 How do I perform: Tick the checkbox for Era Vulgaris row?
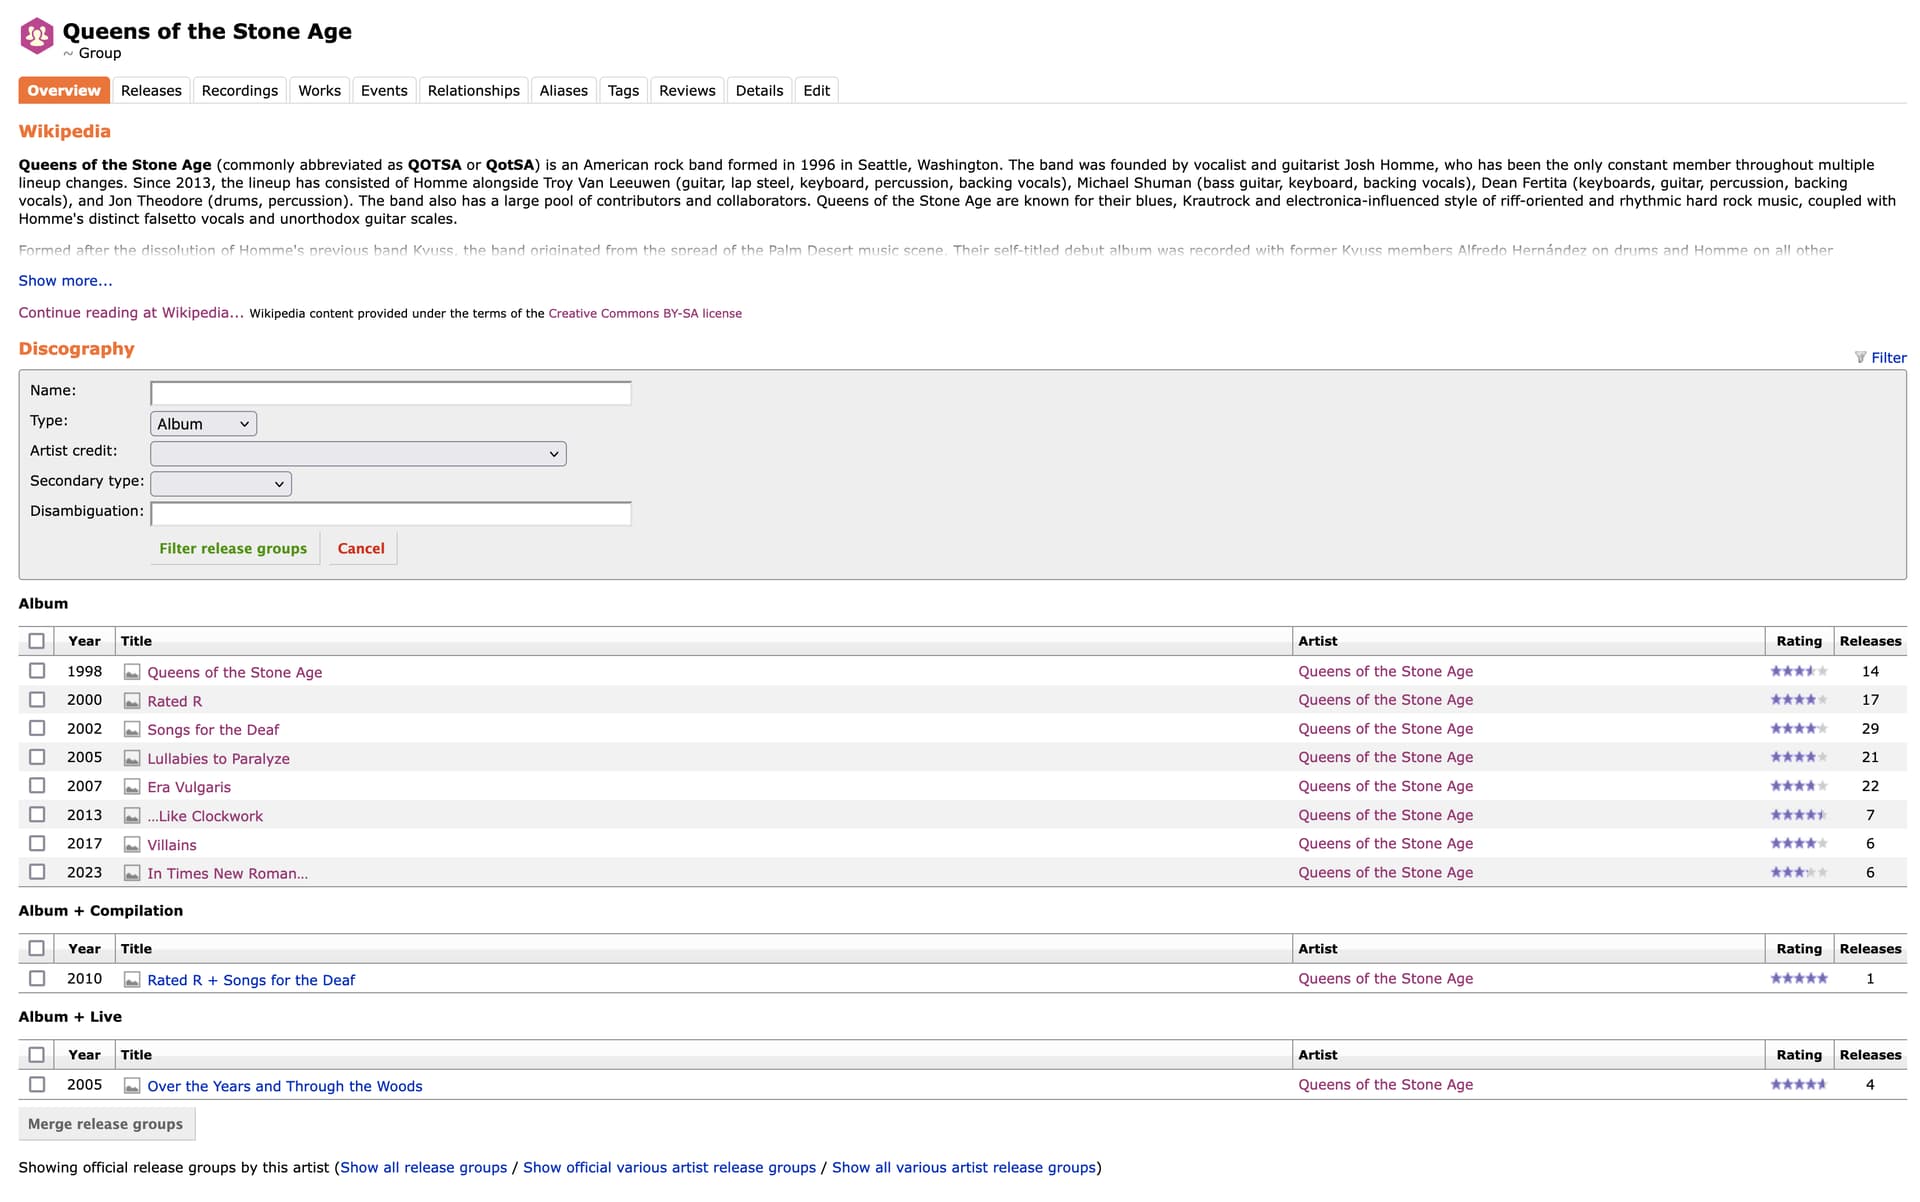37,786
